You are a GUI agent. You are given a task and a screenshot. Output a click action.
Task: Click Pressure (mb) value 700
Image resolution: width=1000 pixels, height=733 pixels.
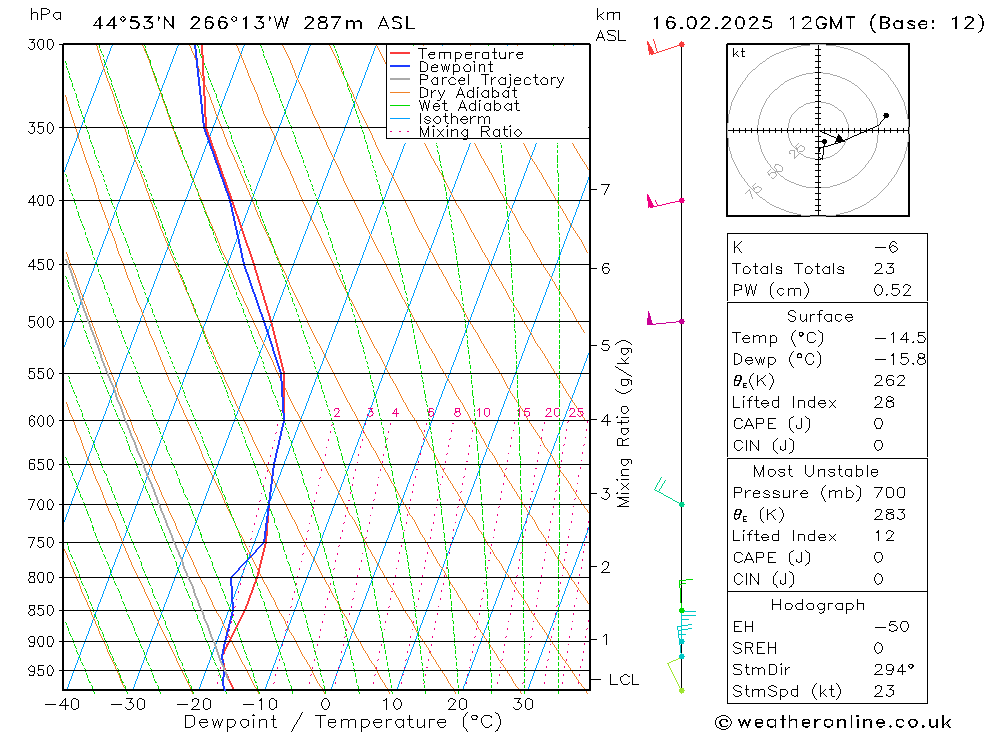tap(890, 492)
